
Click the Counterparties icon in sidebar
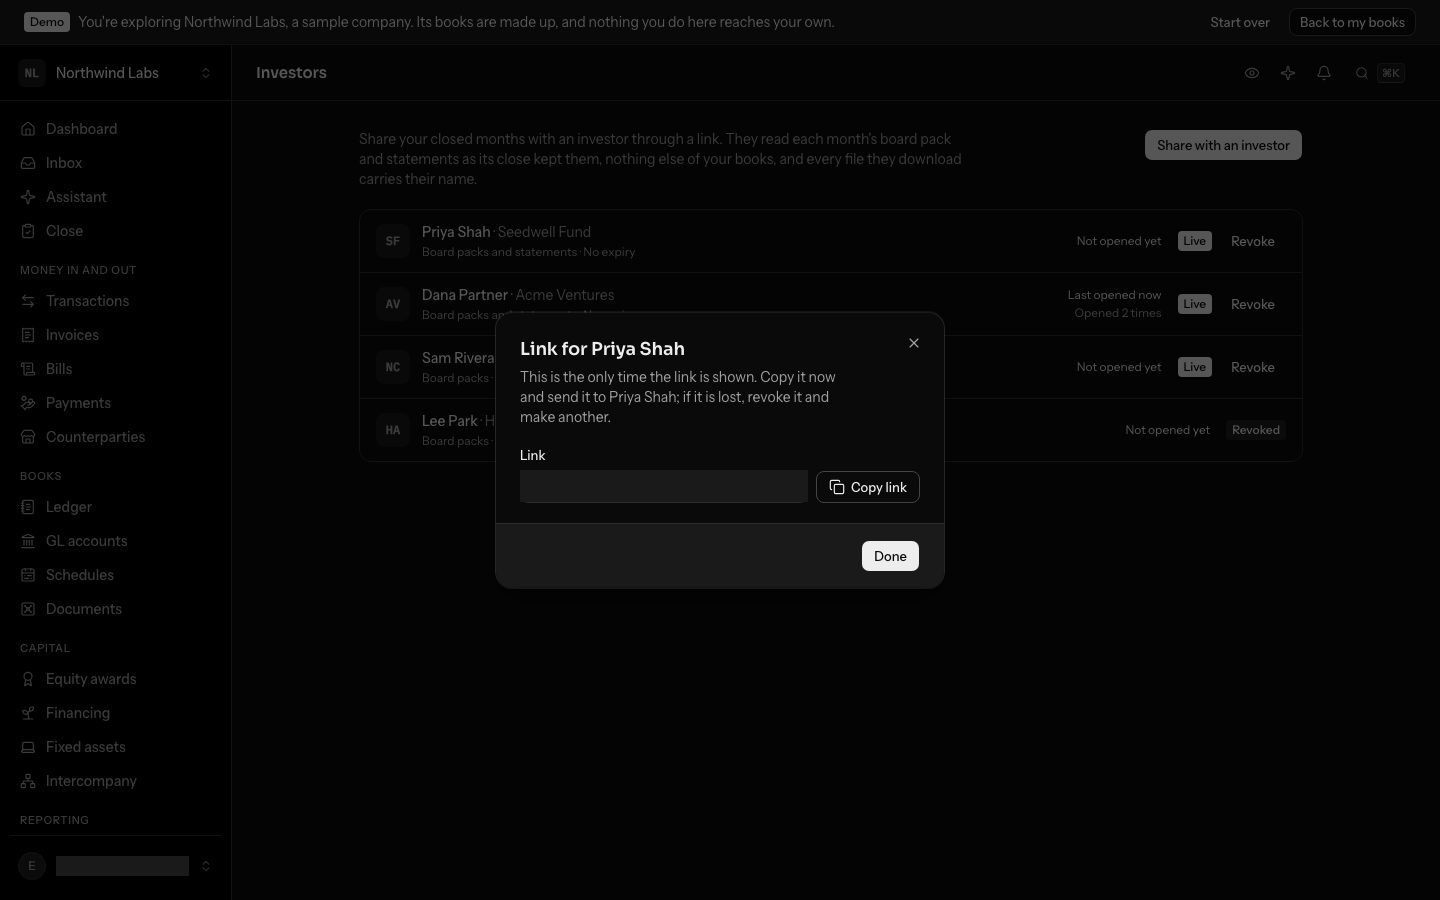point(28,437)
